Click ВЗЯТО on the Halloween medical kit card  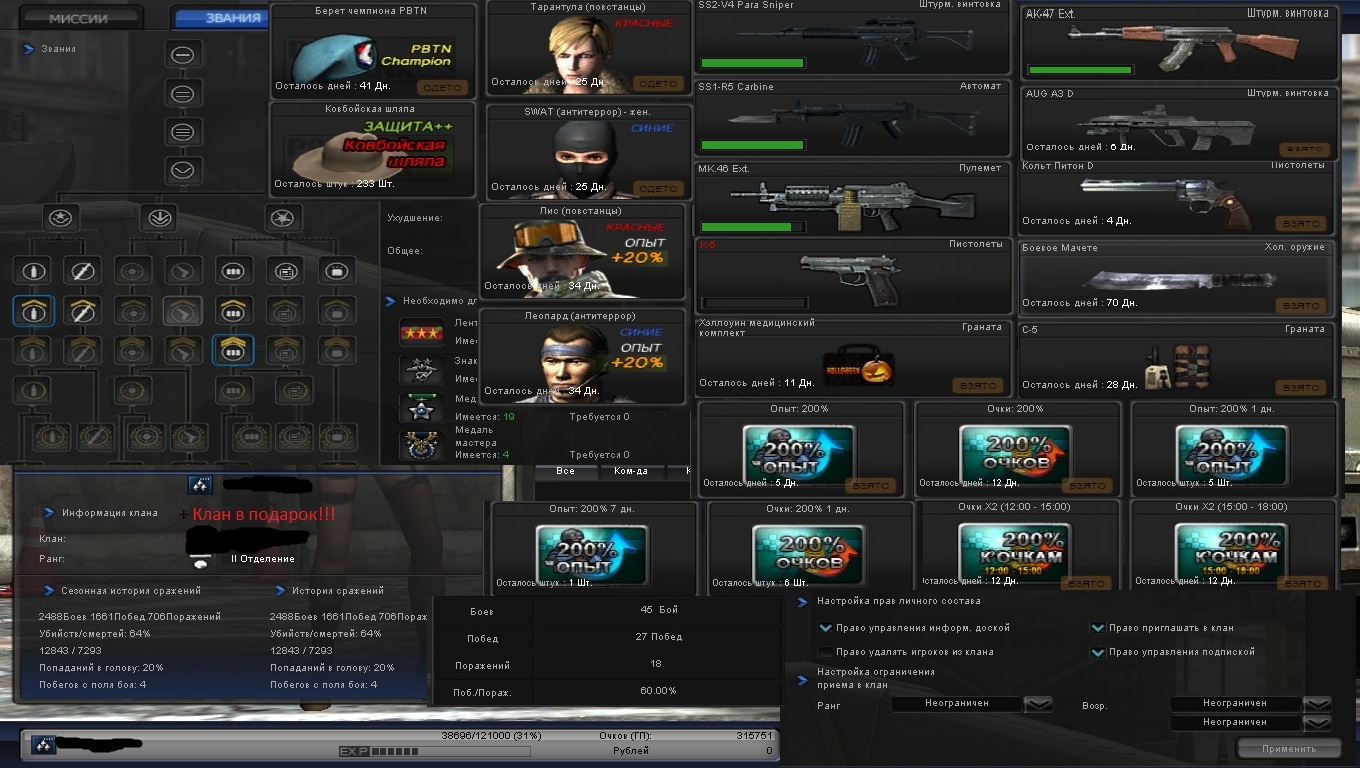977,385
